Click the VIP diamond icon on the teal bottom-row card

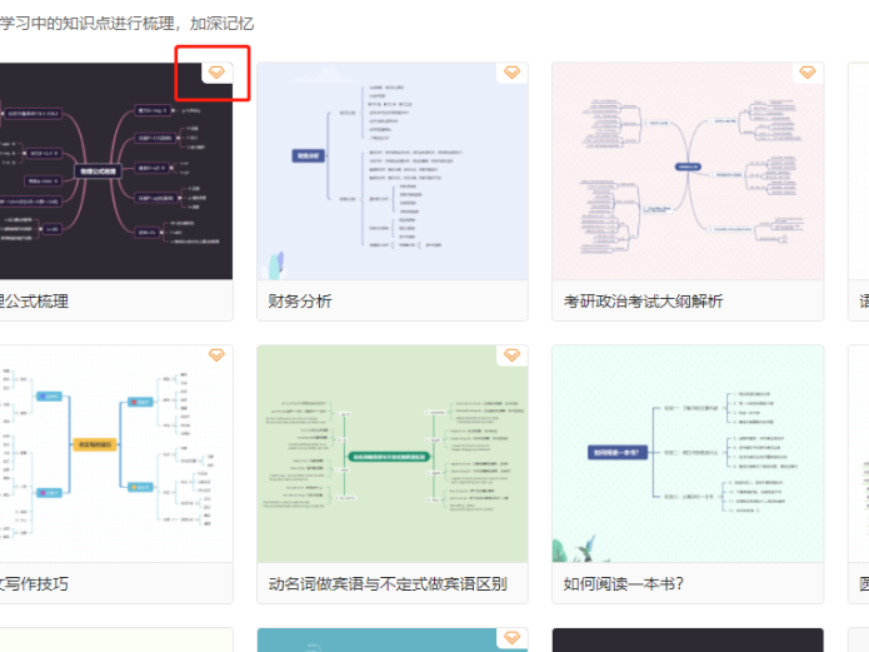click(x=512, y=638)
